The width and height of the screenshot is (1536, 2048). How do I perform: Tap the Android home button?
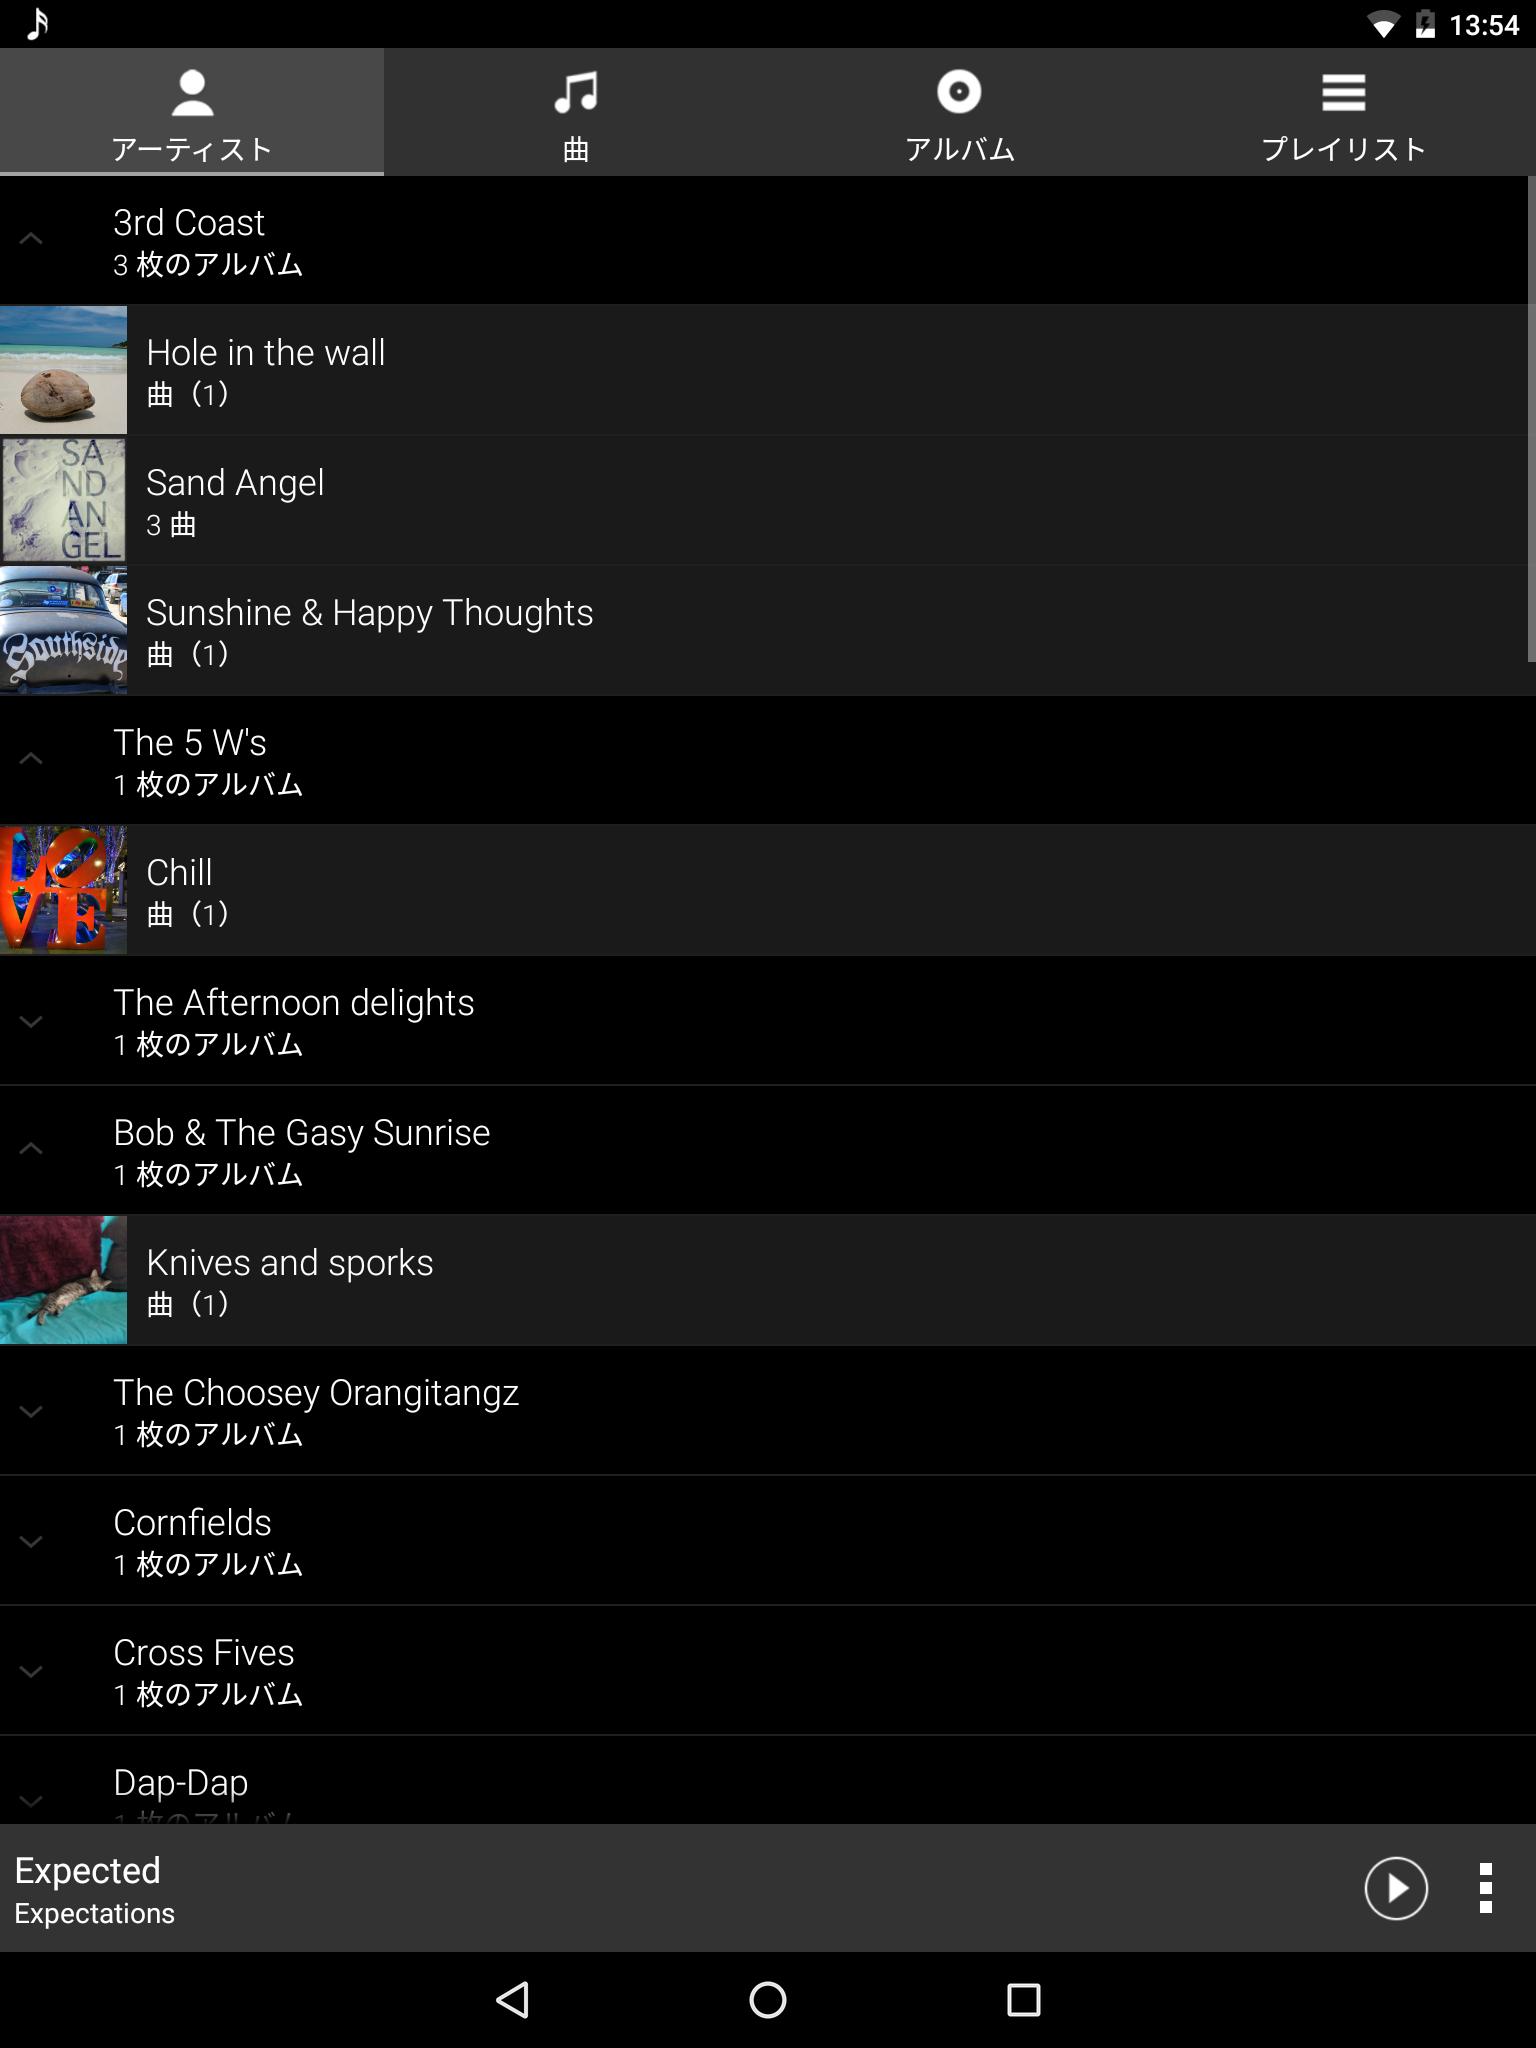click(x=768, y=2000)
